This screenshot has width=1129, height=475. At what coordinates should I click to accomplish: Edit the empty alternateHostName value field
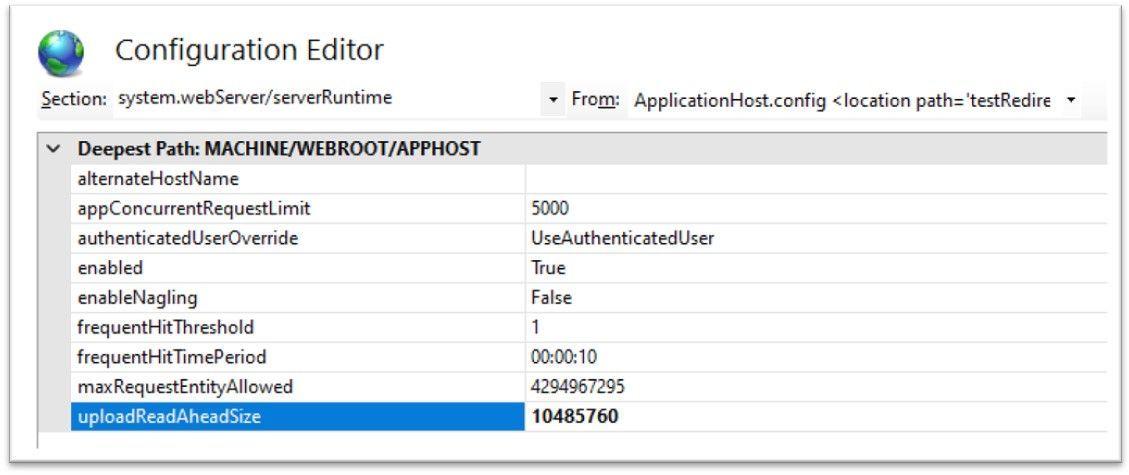[x=800, y=179]
